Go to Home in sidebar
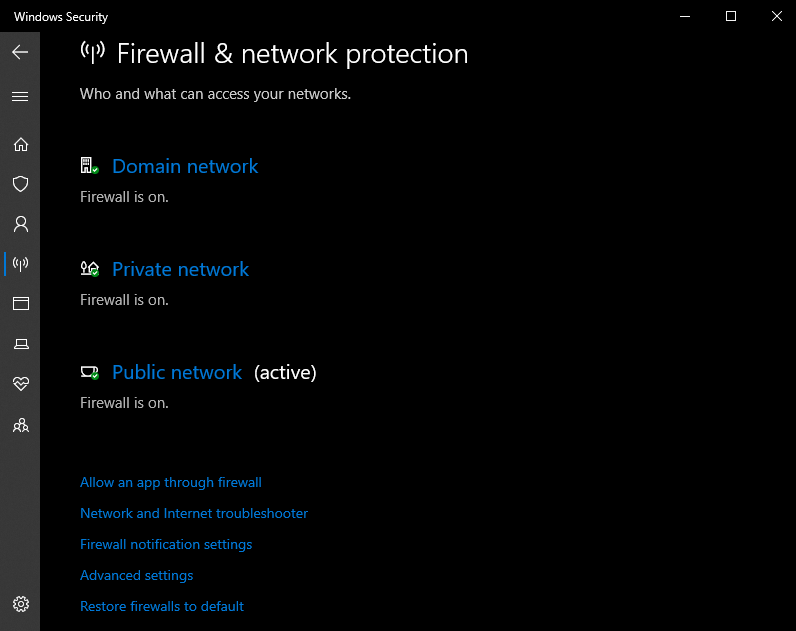This screenshot has height=631, width=796. tap(20, 144)
